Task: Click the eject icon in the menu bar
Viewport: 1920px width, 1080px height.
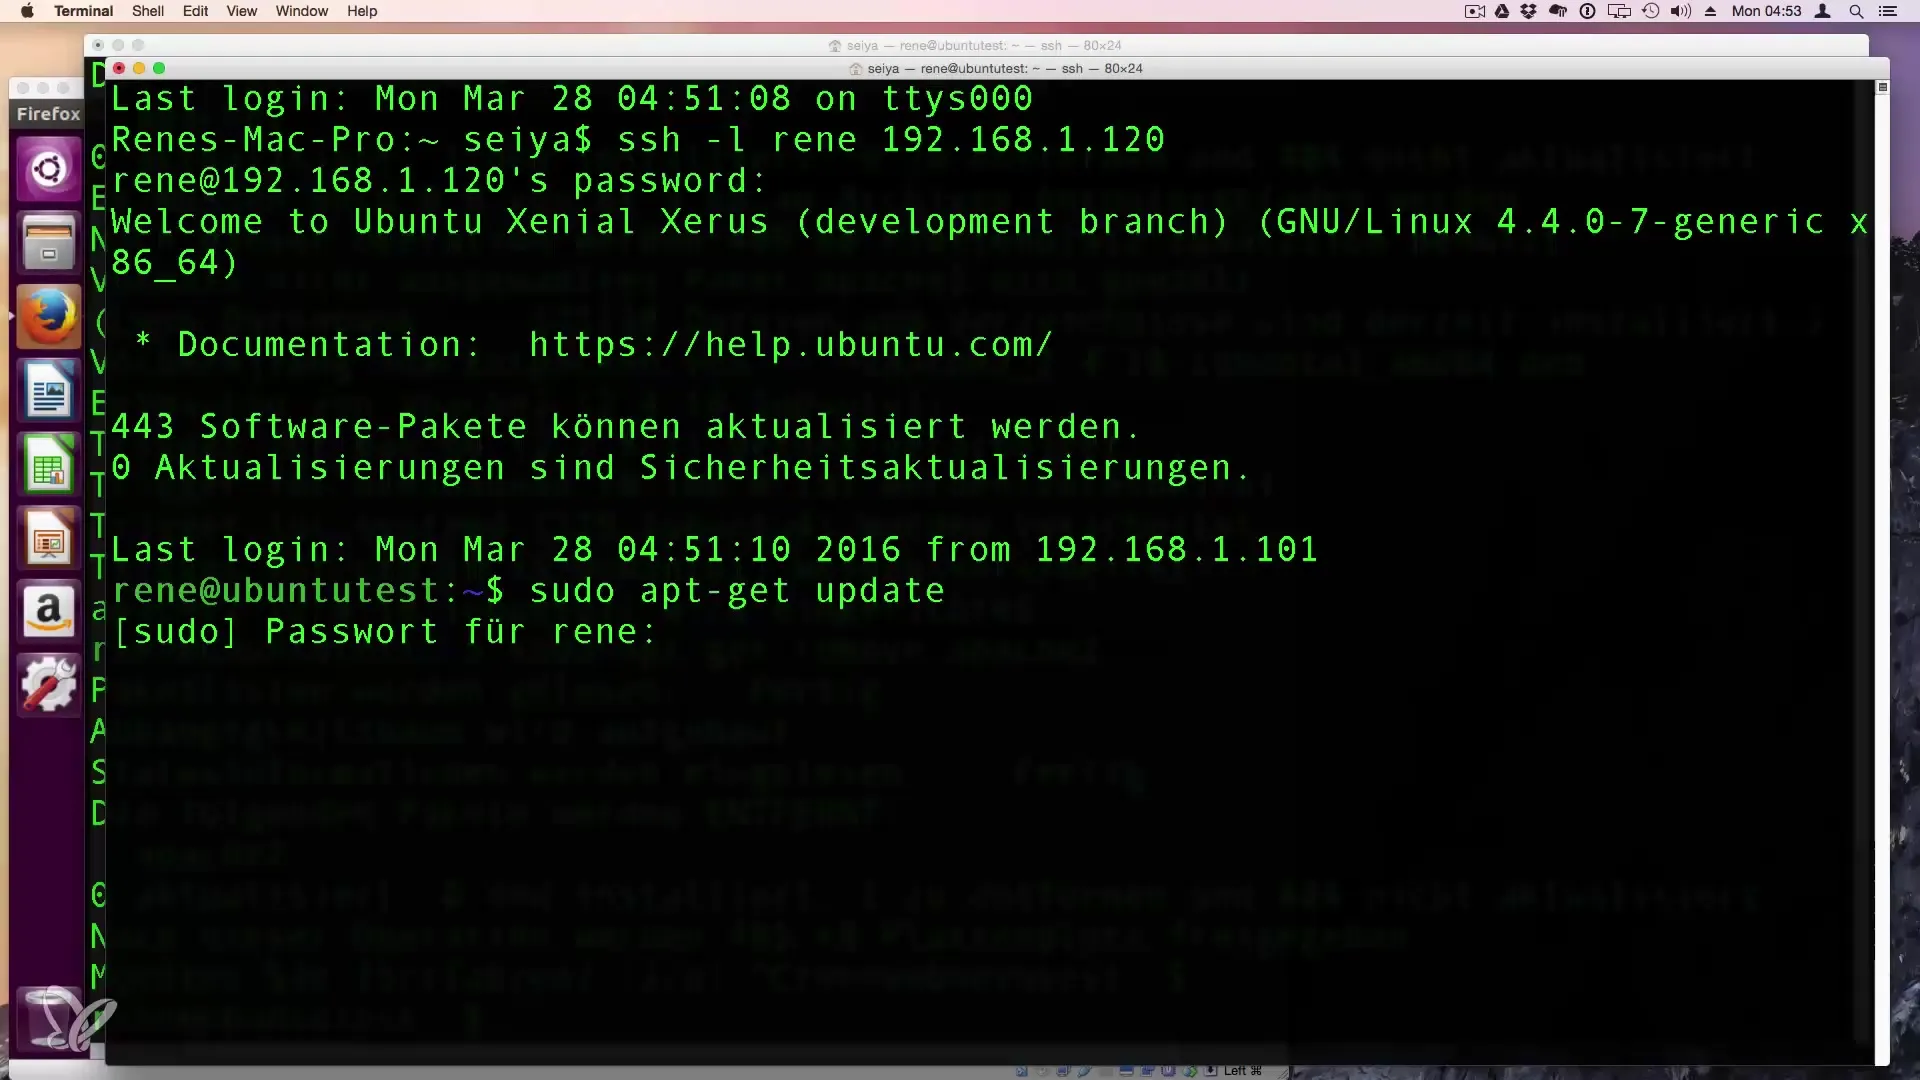Action: coord(1711,11)
